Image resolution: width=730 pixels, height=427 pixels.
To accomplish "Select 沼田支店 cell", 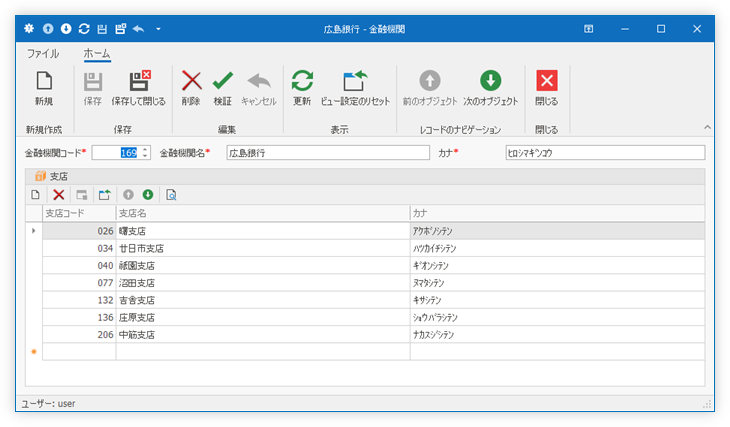I will [x=263, y=283].
